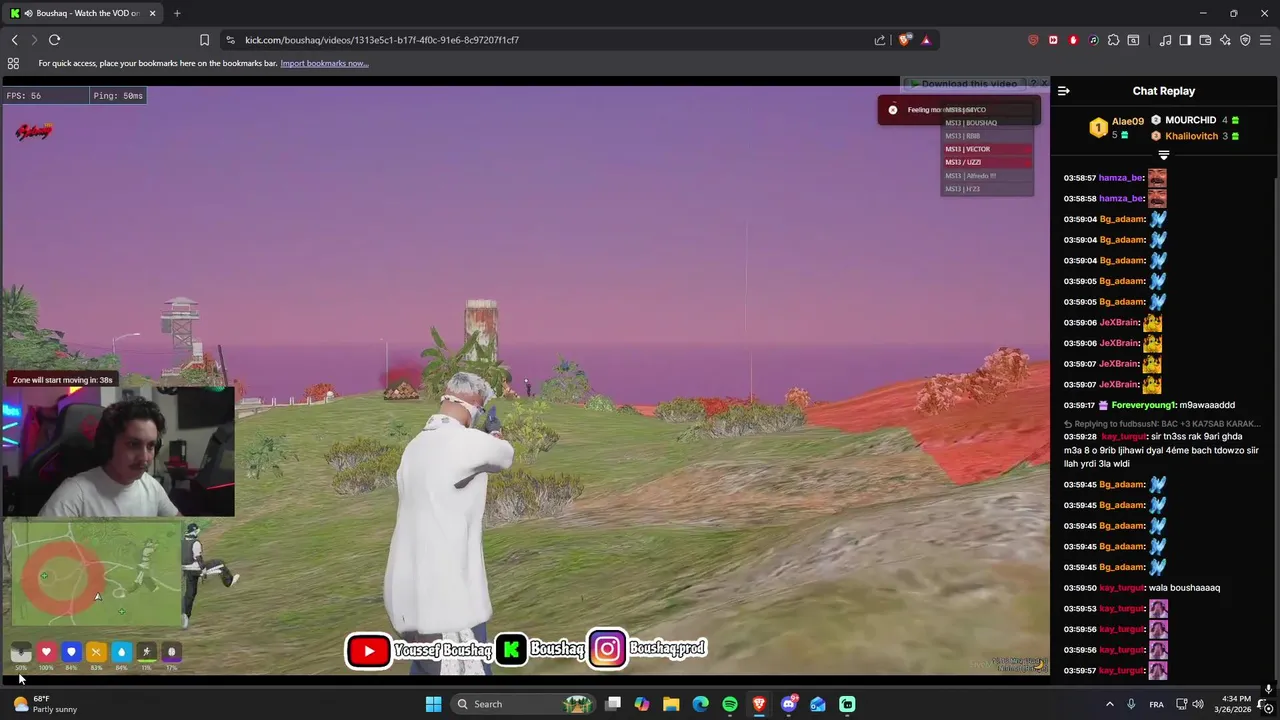1280x720 pixels.
Task: Click the Foreveryoung1 chat username
Action: point(1142,405)
